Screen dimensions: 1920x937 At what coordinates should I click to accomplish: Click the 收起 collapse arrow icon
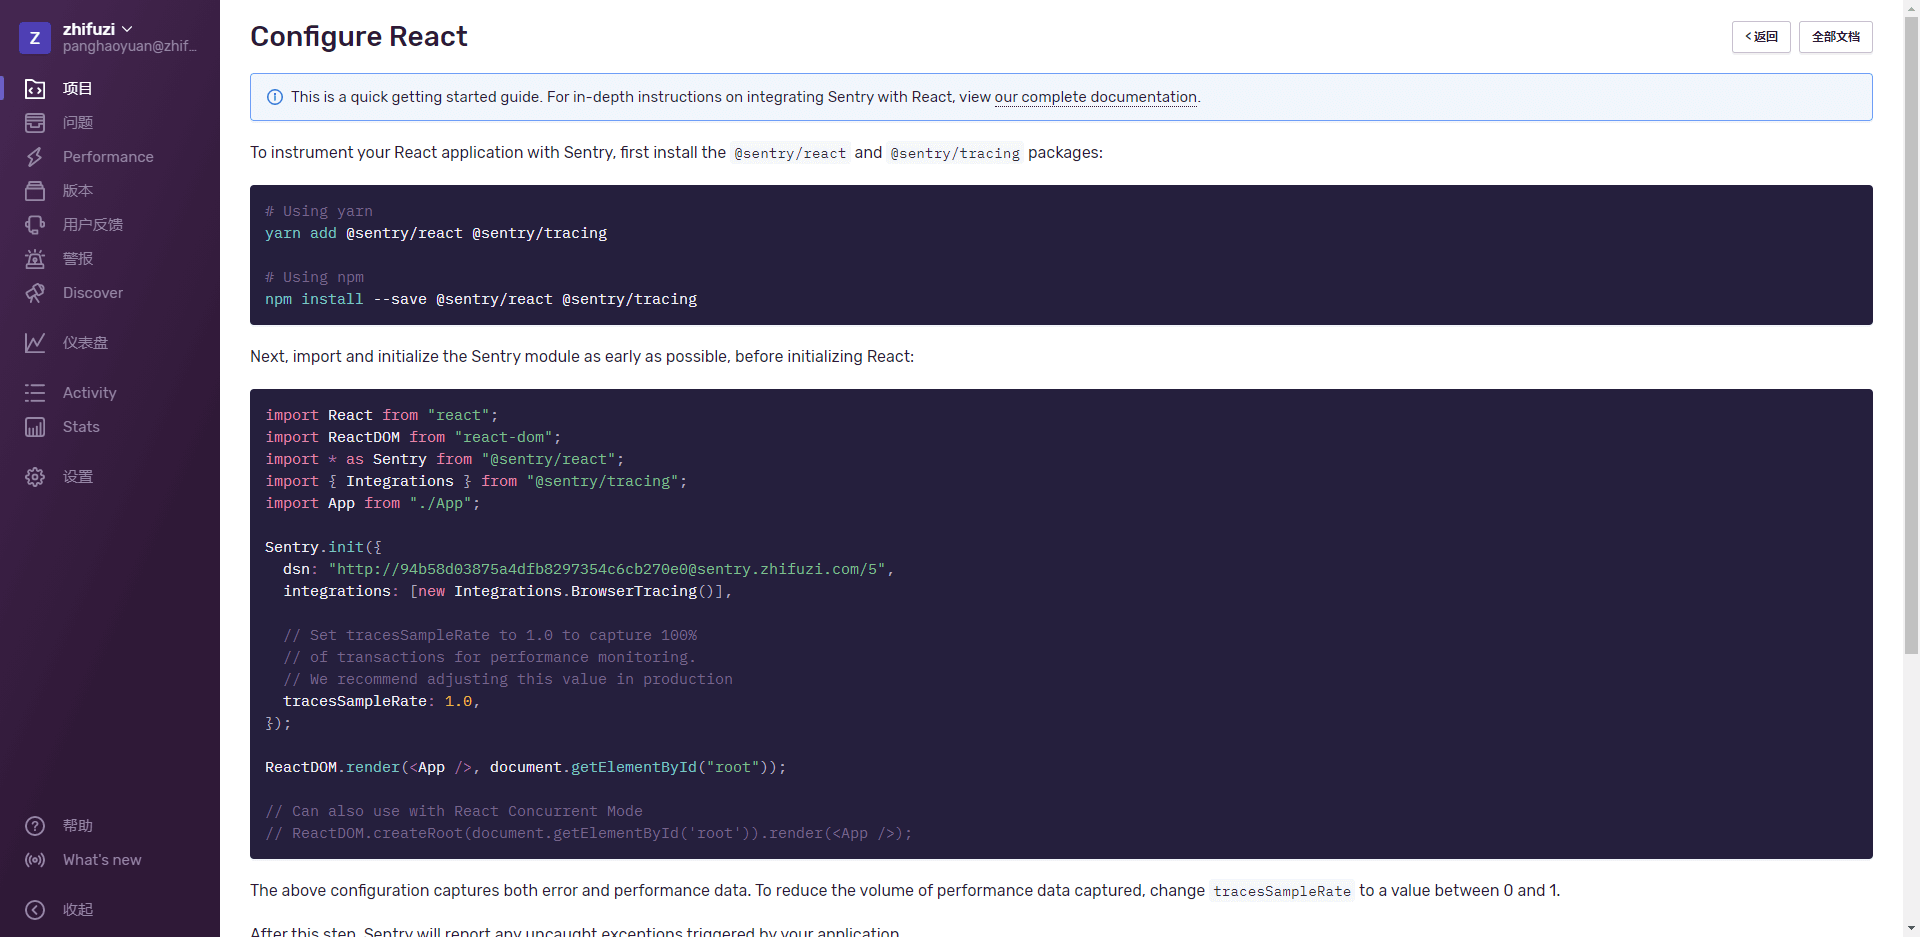click(35, 910)
